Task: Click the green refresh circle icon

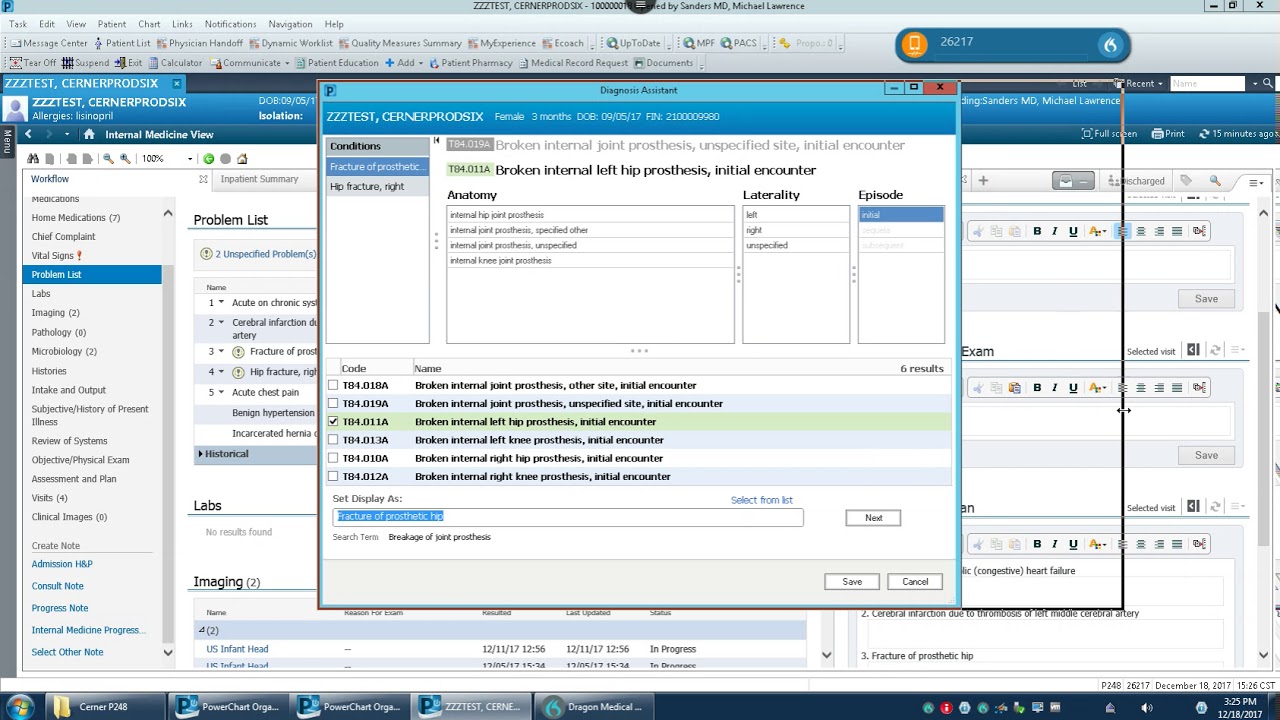Action: tap(208, 159)
